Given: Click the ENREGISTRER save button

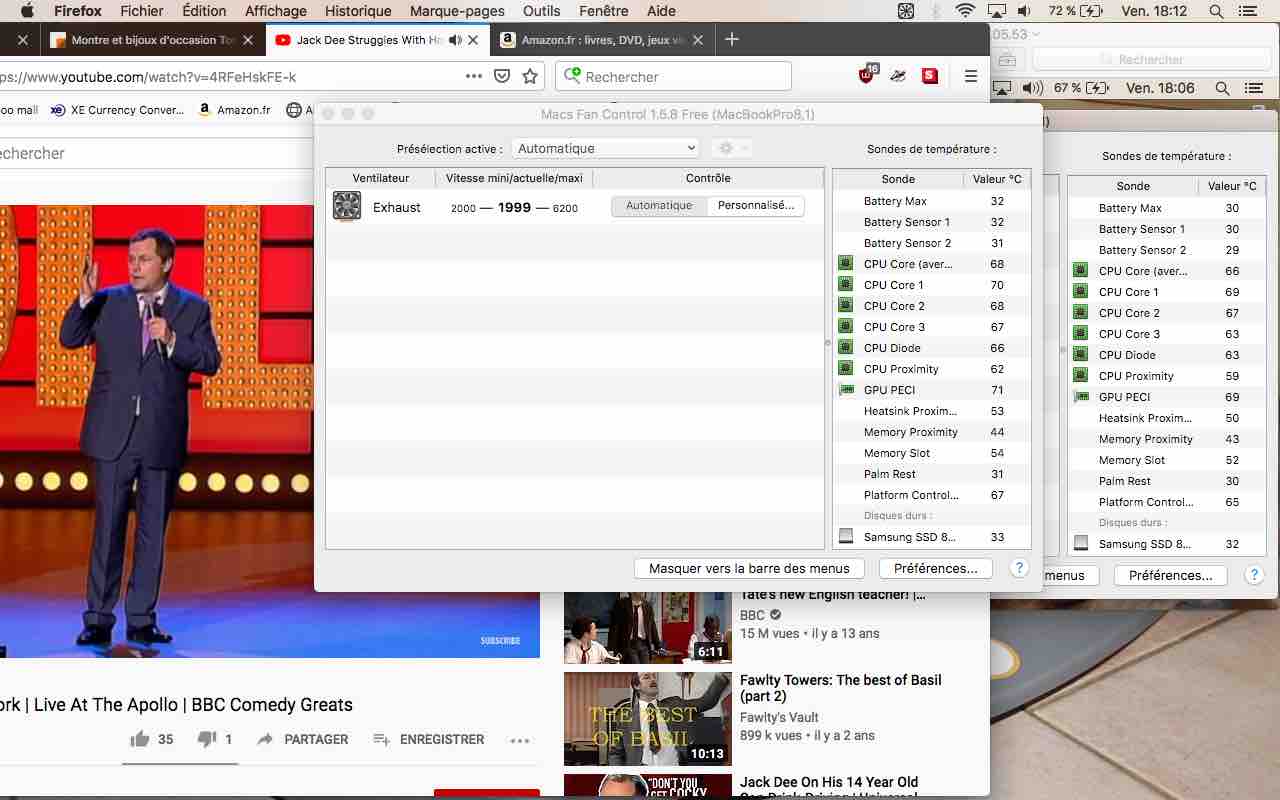Looking at the screenshot, I should point(428,739).
